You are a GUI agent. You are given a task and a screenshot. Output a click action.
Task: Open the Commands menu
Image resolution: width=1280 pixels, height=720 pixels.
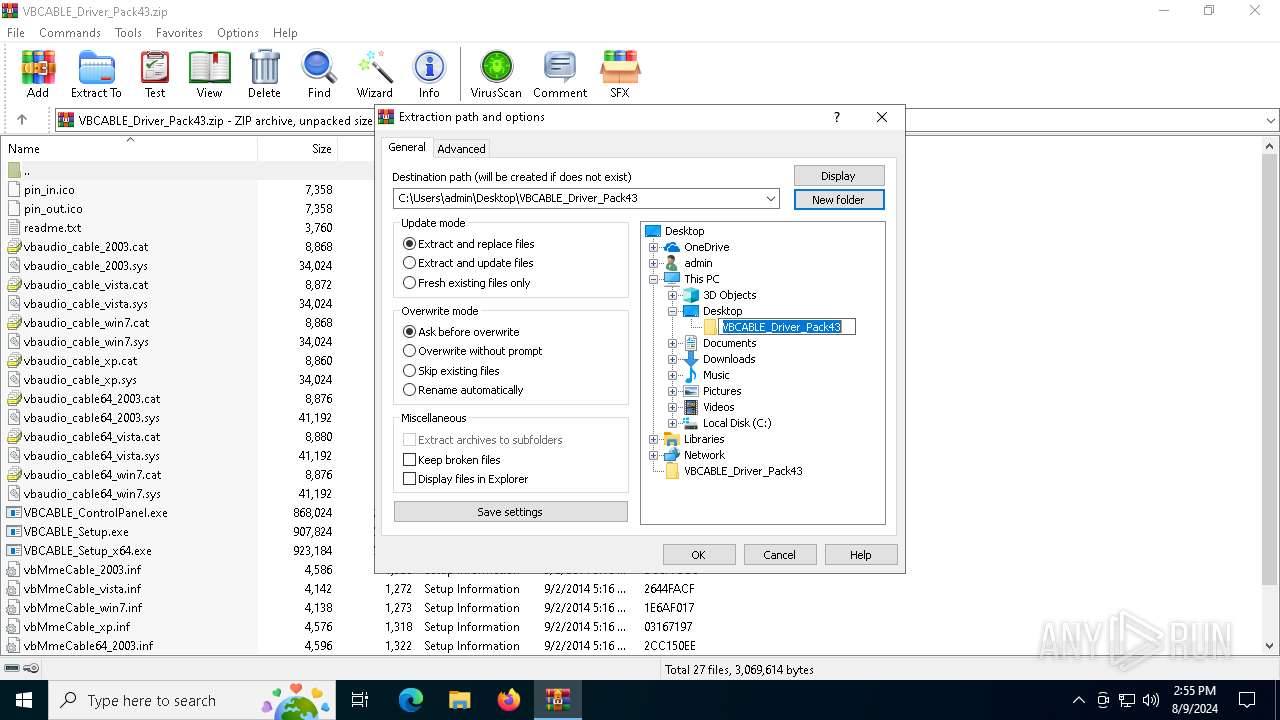click(x=70, y=33)
